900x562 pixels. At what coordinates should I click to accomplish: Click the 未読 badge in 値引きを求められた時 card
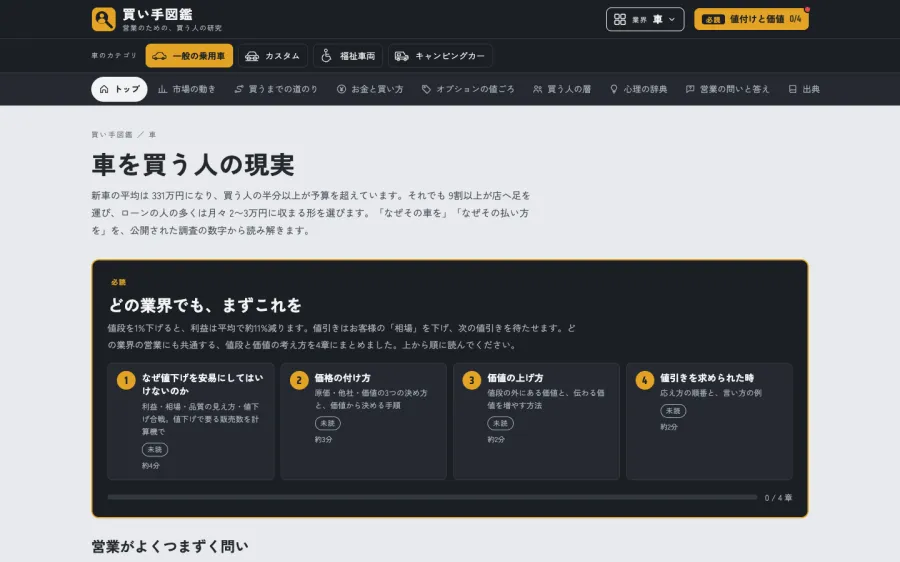pos(673,410)
